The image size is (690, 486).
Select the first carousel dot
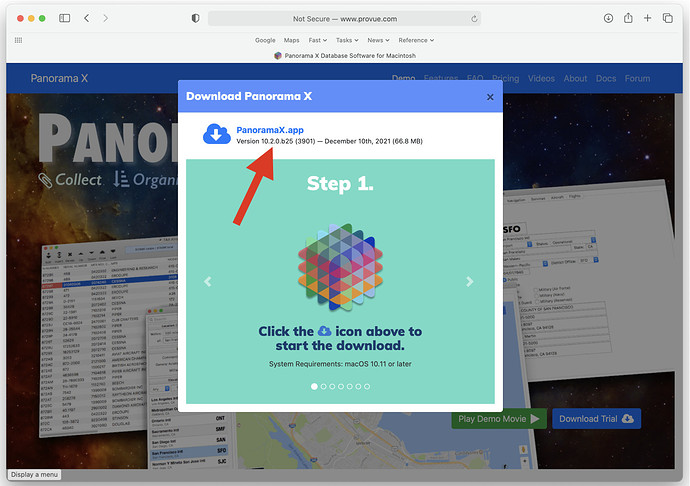[314, 387]
